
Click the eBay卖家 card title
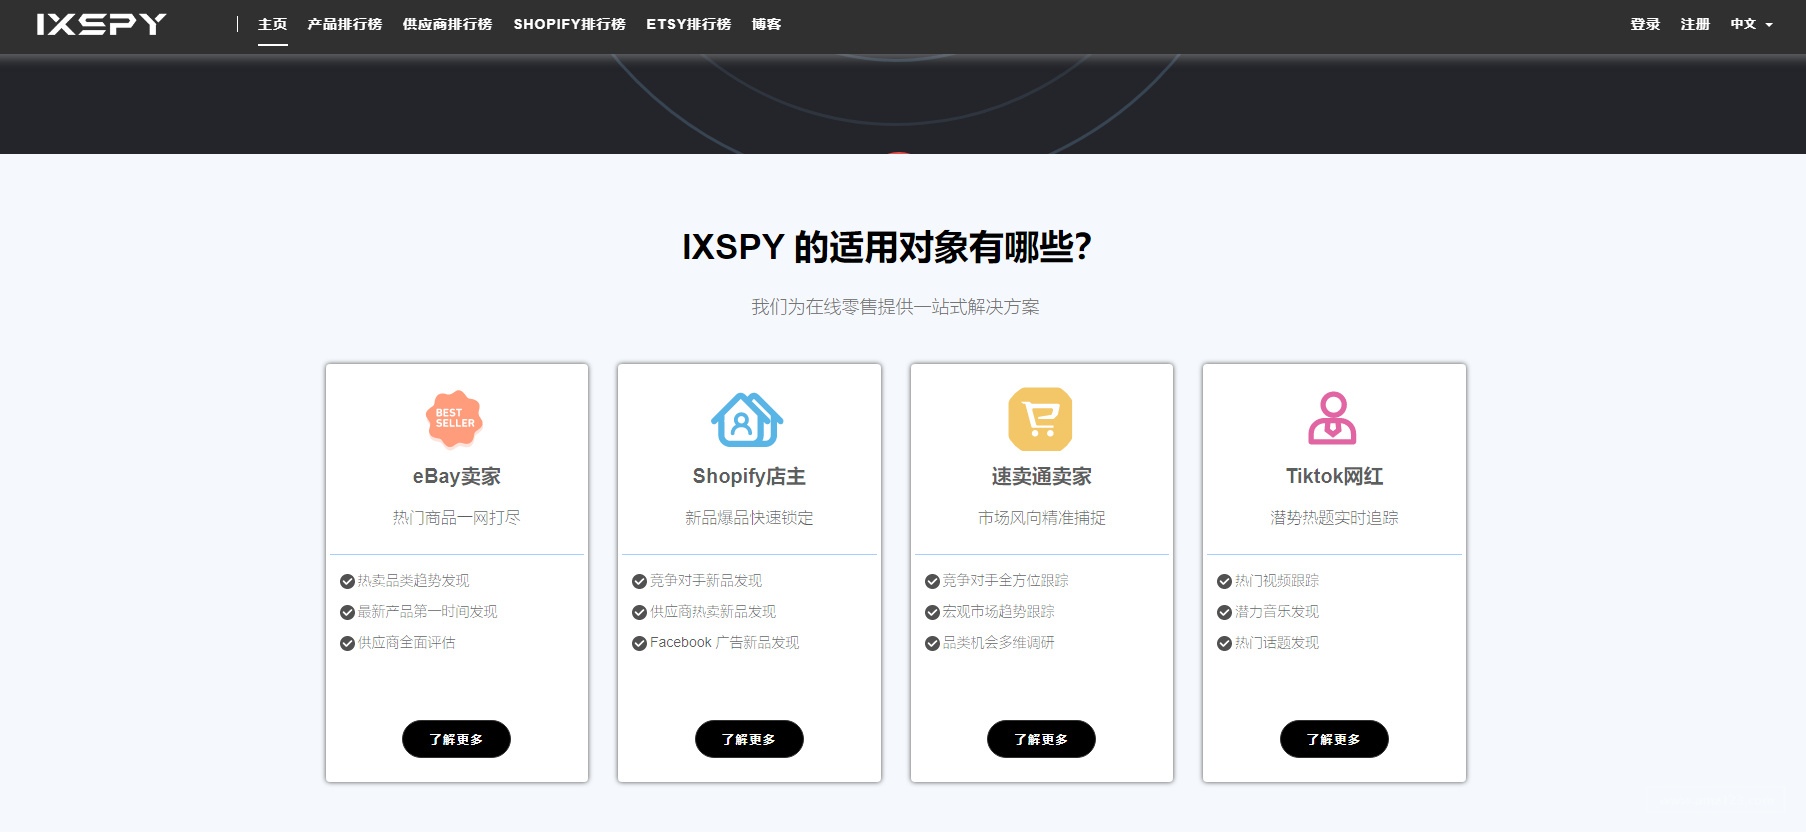click(x=457, y=477)
